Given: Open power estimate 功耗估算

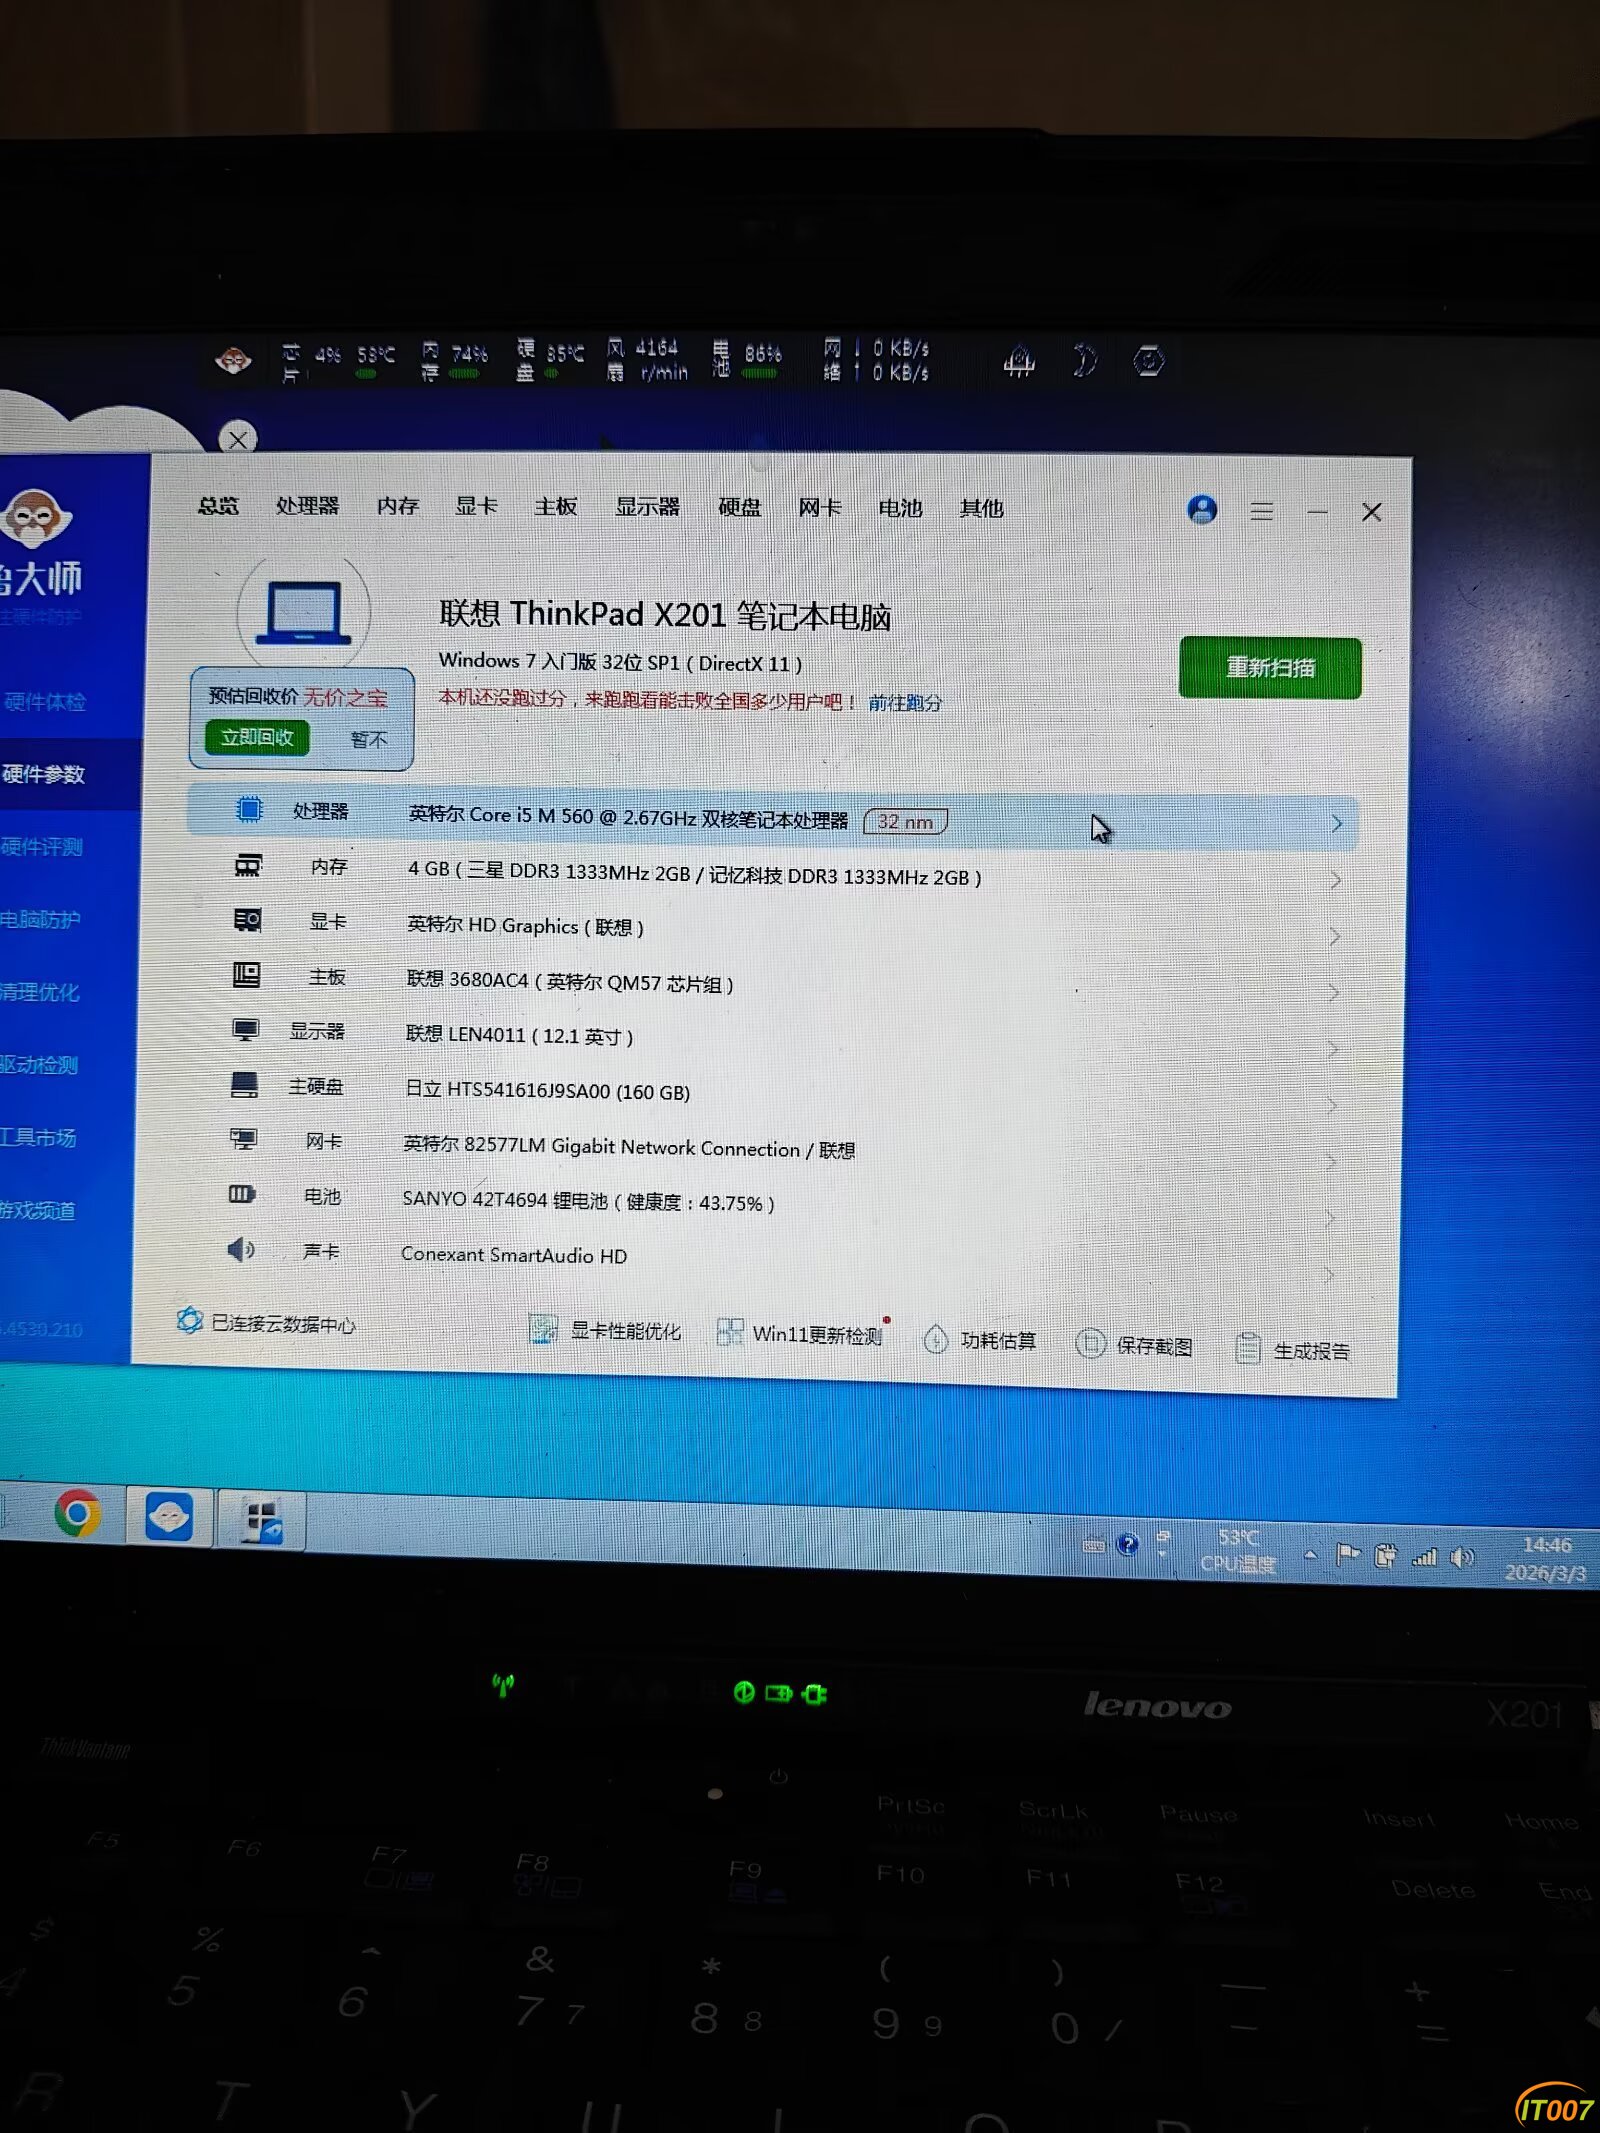Looking at the screenshot, I should coord(935,1339).
